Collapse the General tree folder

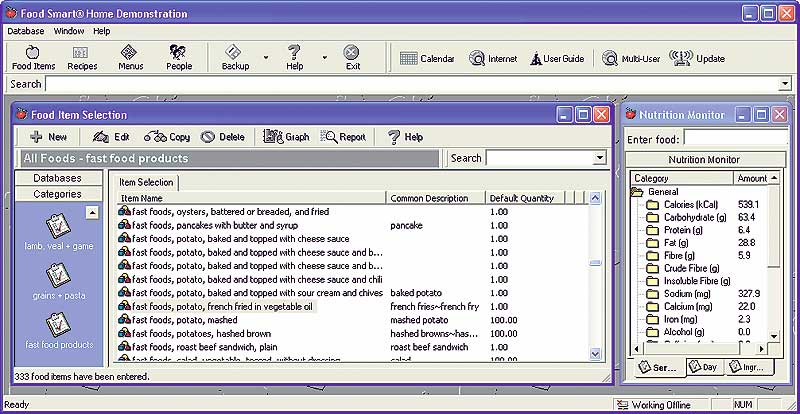636,192
